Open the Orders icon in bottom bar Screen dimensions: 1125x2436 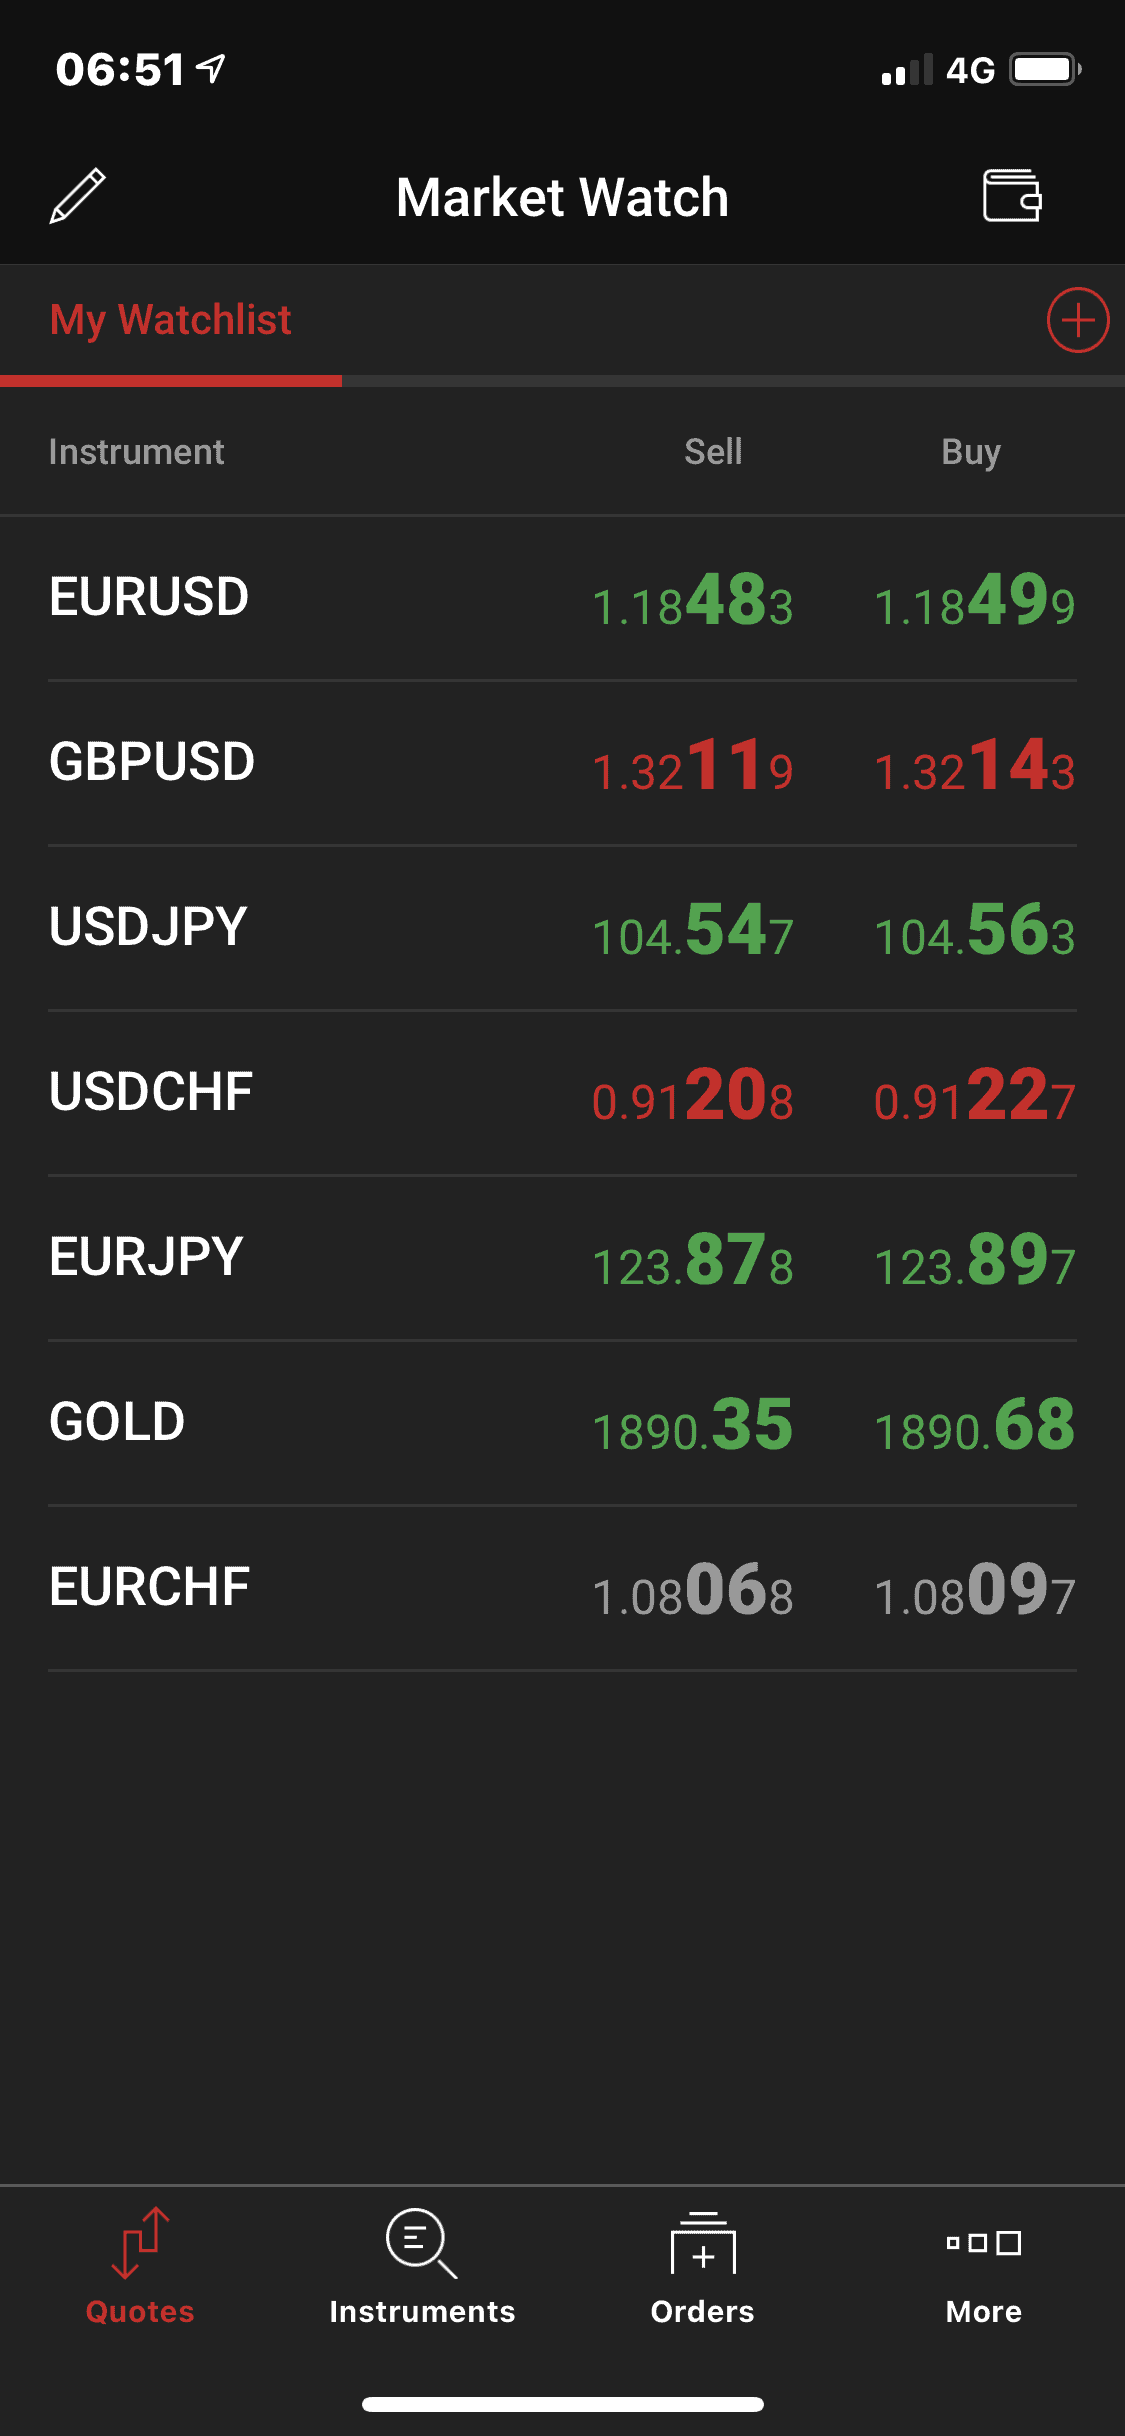(703, 2243)
